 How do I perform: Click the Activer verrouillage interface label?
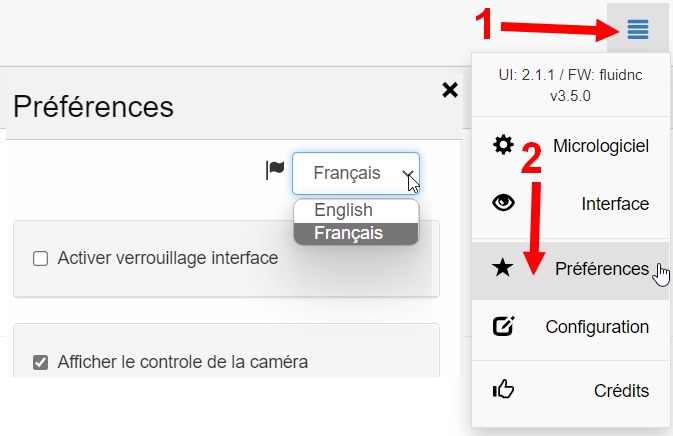[x=168, y=258]
